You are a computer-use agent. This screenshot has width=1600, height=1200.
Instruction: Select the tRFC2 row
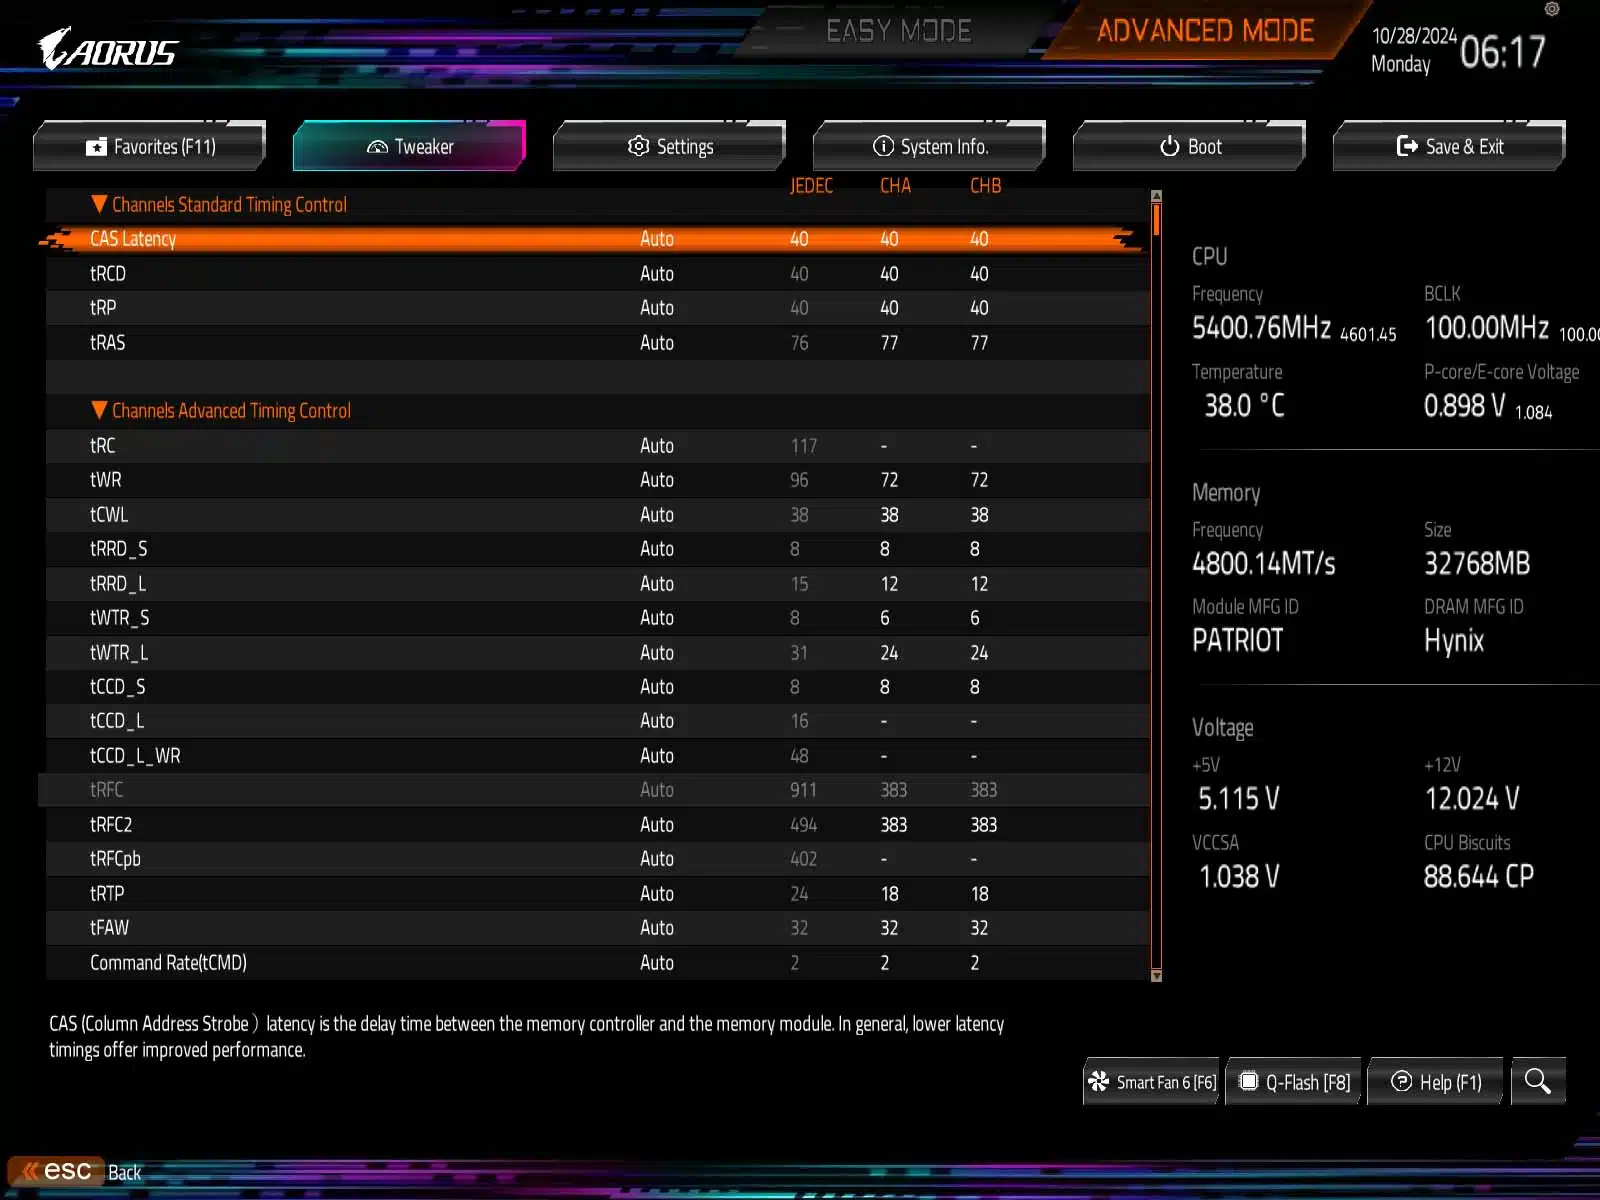[x=598, y=825]
